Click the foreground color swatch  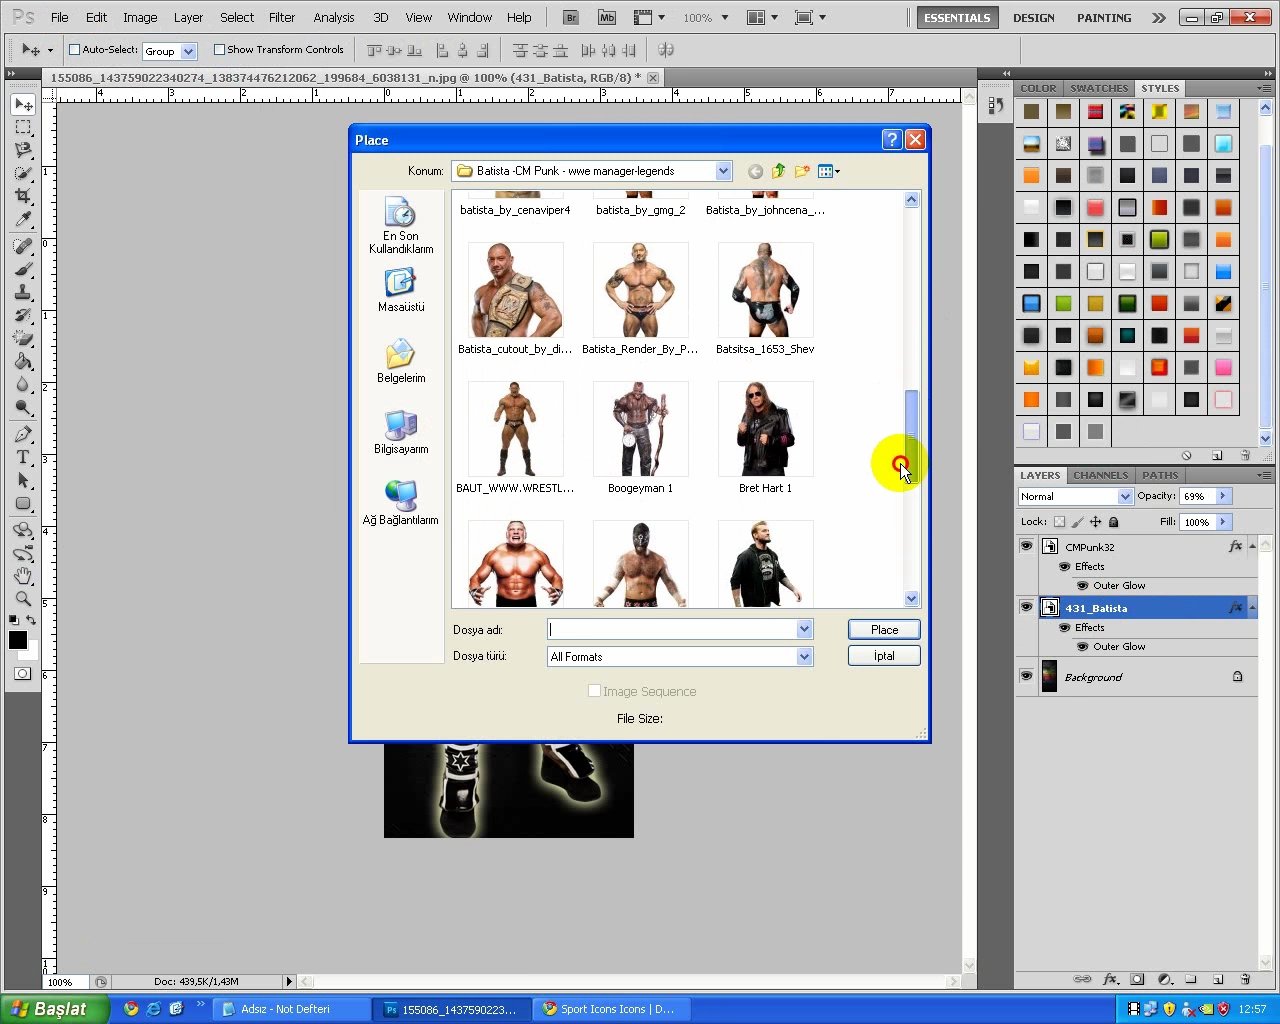[18, 641]
